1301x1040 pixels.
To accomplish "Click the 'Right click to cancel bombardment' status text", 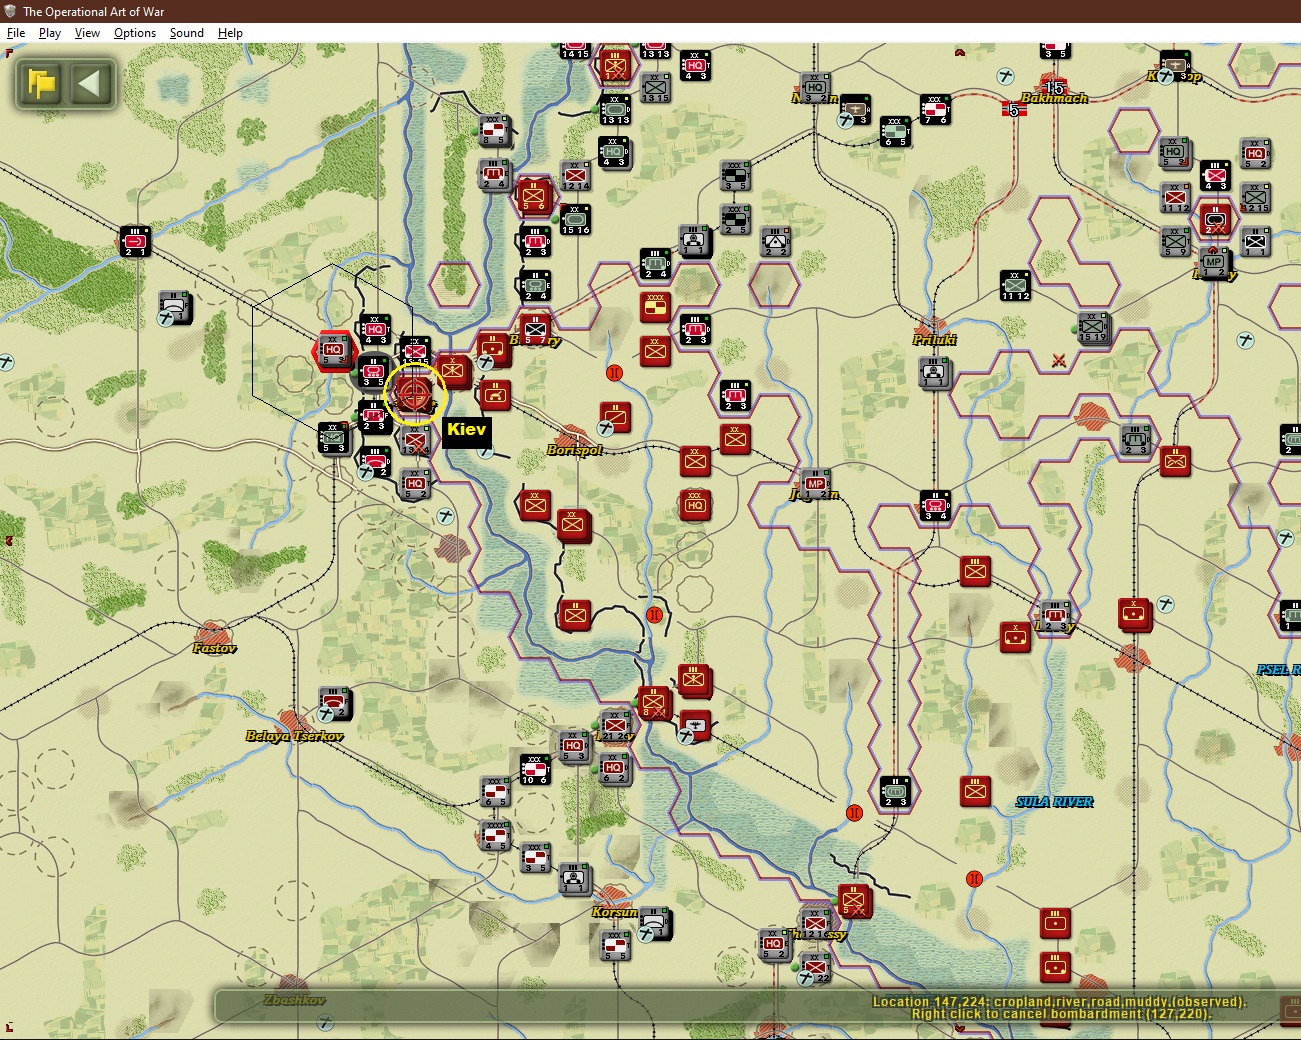I will 1061,1014.
